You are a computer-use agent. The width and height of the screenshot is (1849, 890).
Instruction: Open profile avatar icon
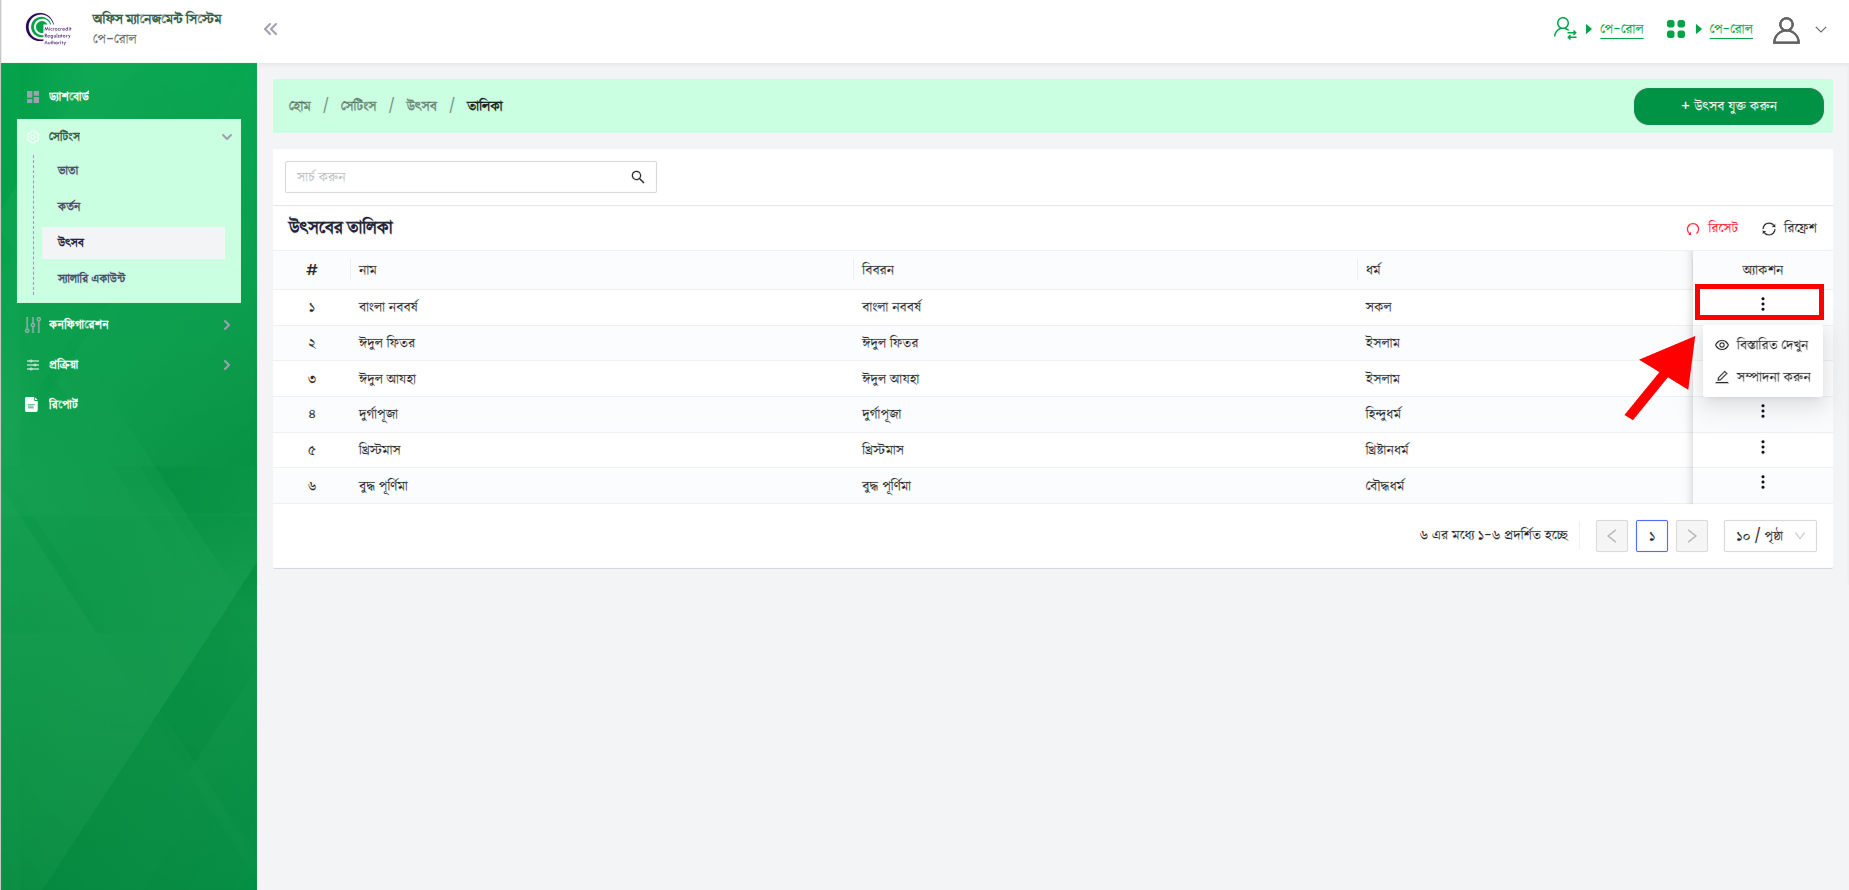1786,30
